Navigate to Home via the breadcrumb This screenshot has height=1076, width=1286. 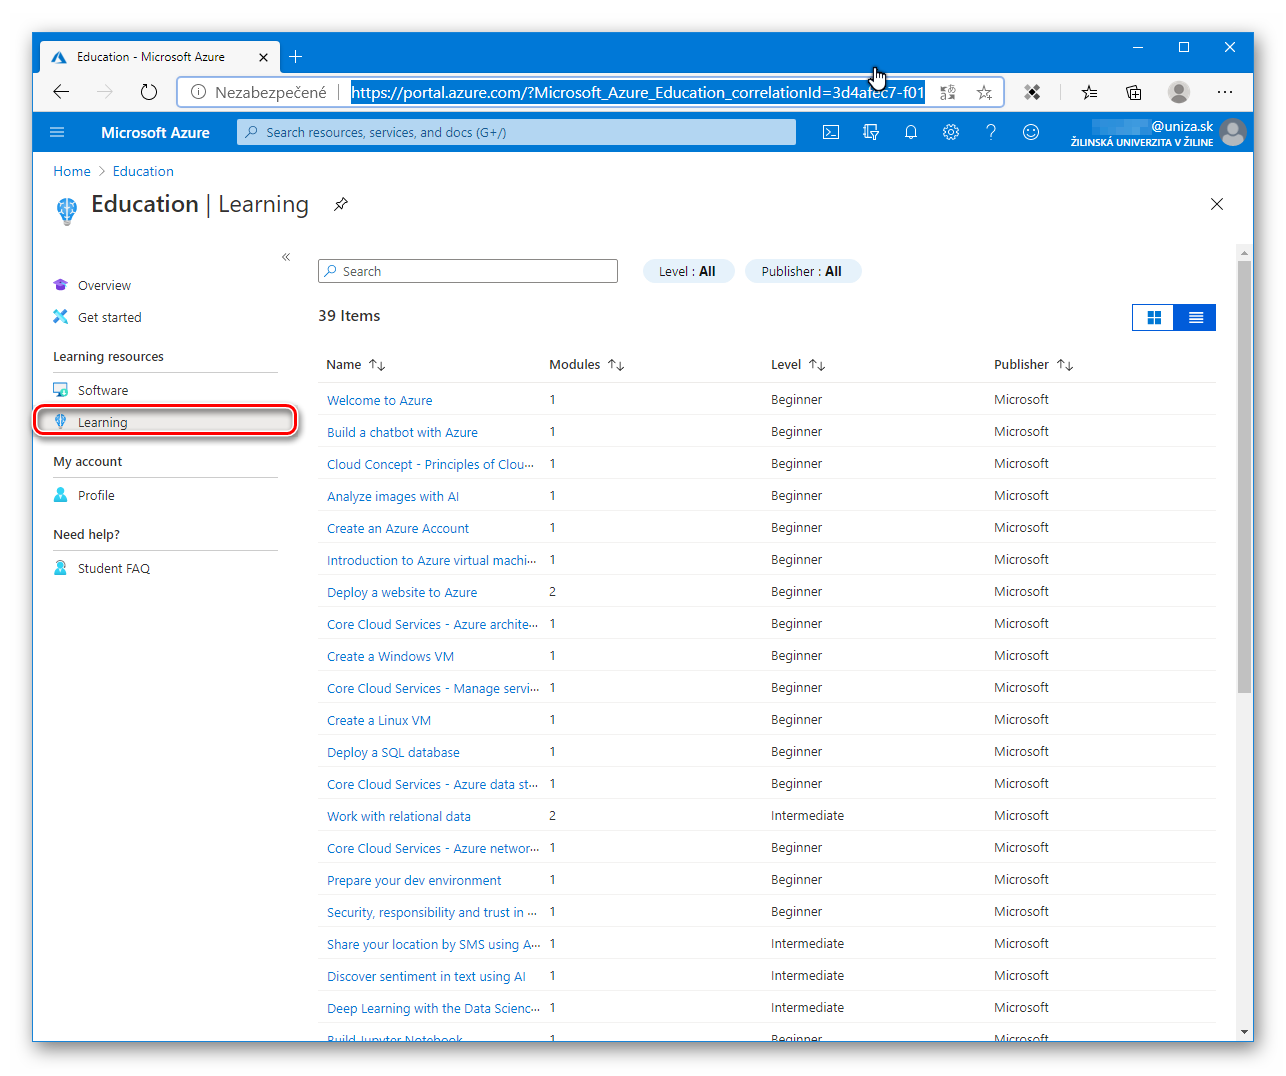tap(71, 171)
